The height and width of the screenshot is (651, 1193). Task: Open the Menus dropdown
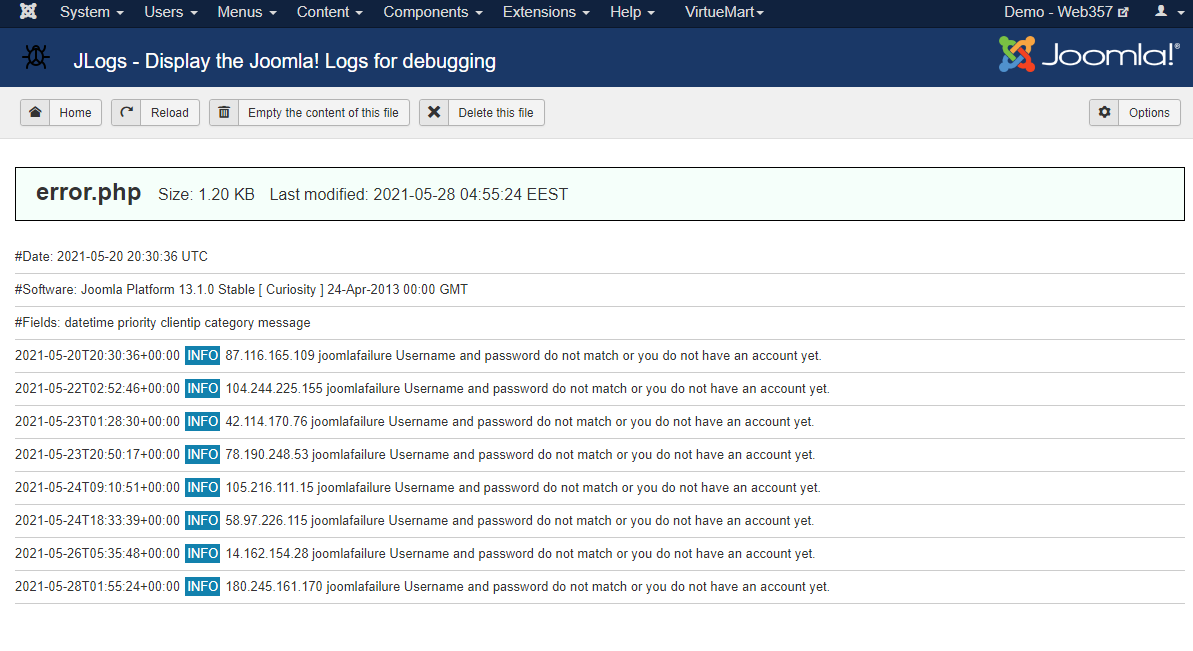pyautogui.click(x=247, y=12)
